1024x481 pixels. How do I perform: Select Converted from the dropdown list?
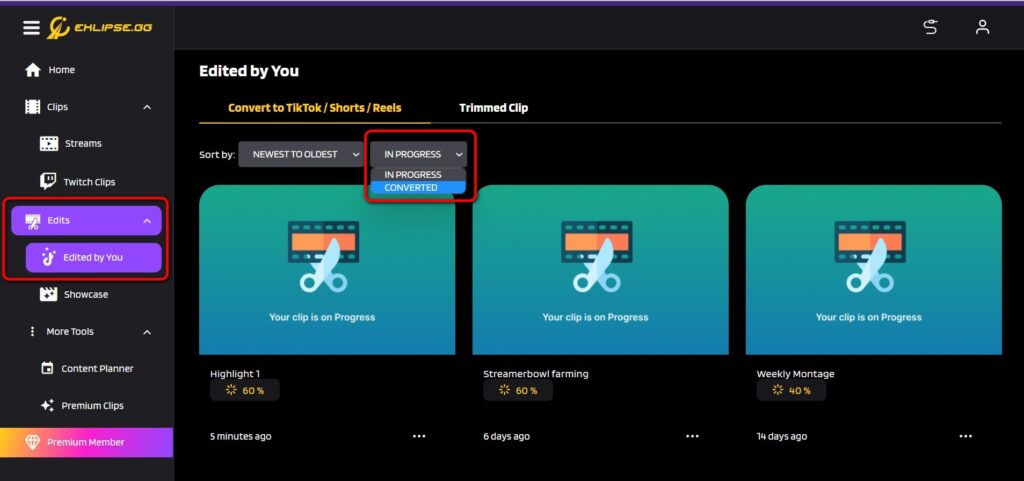418,187
